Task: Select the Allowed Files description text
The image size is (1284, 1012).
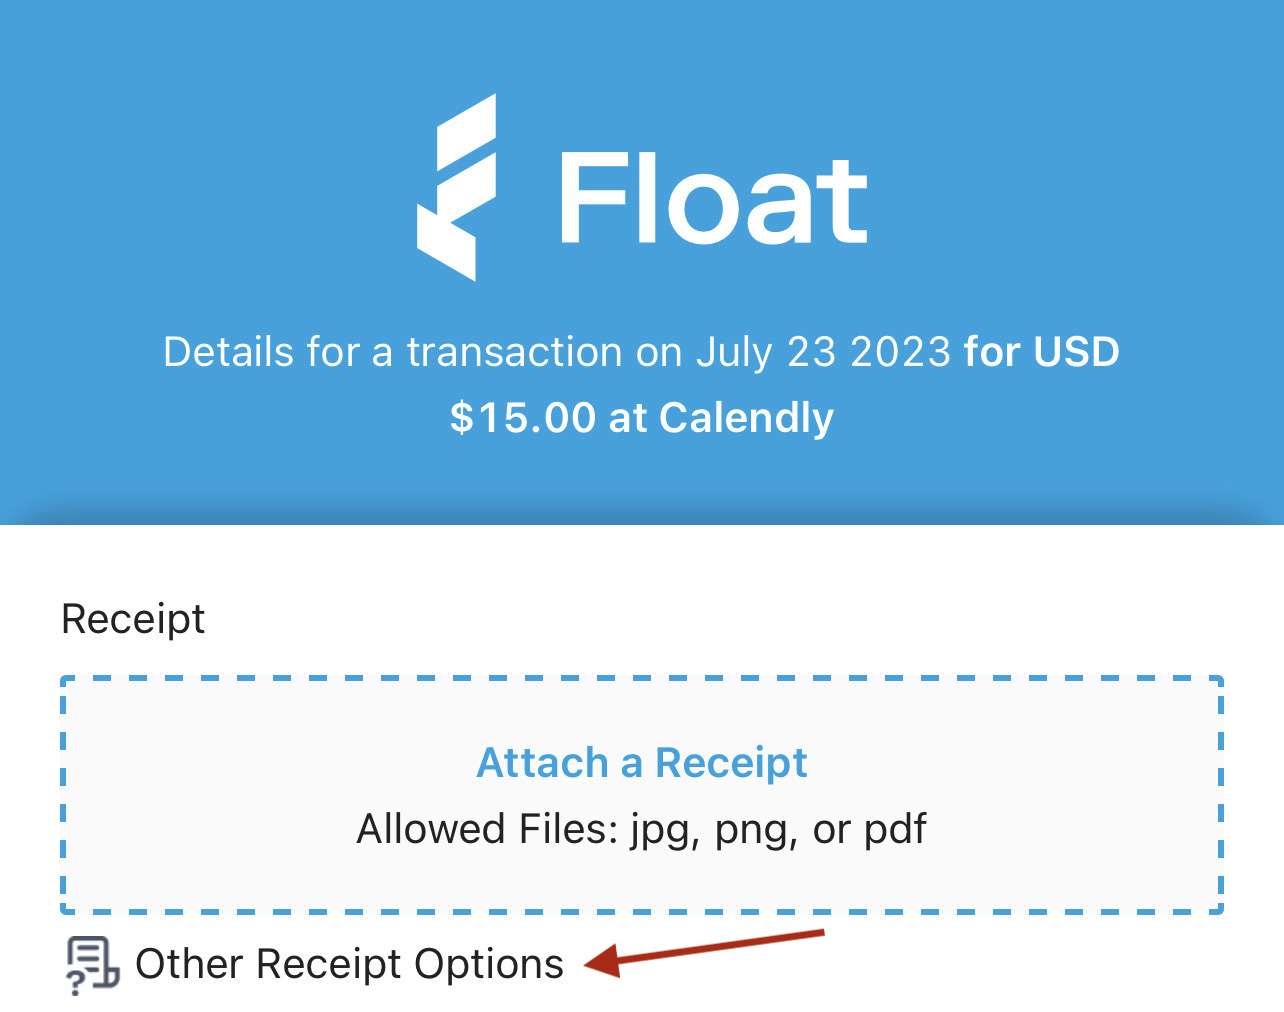Action: point(641,828)
